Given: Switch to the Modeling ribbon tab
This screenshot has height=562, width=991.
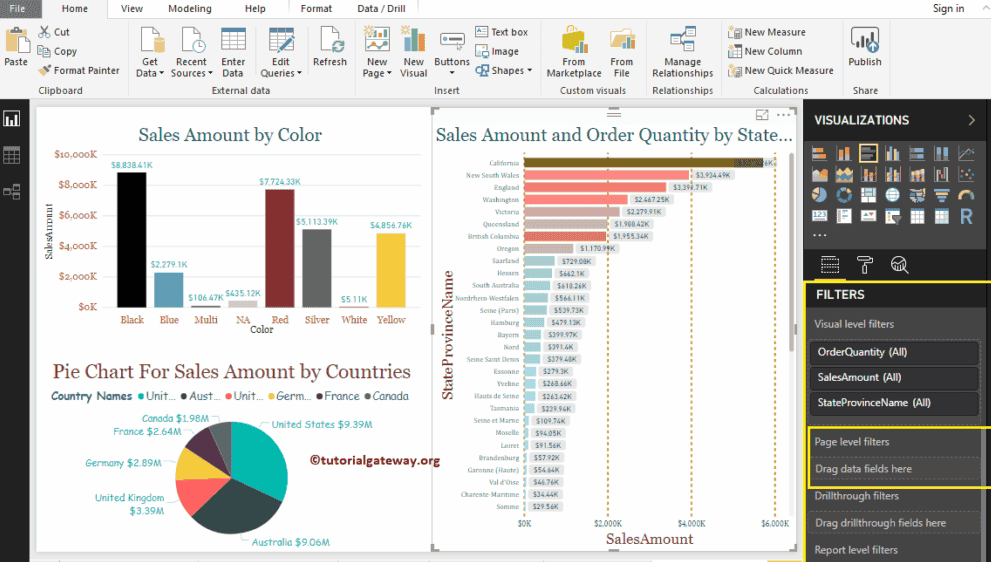Looking at the screenshot, I should click(189, 8).
